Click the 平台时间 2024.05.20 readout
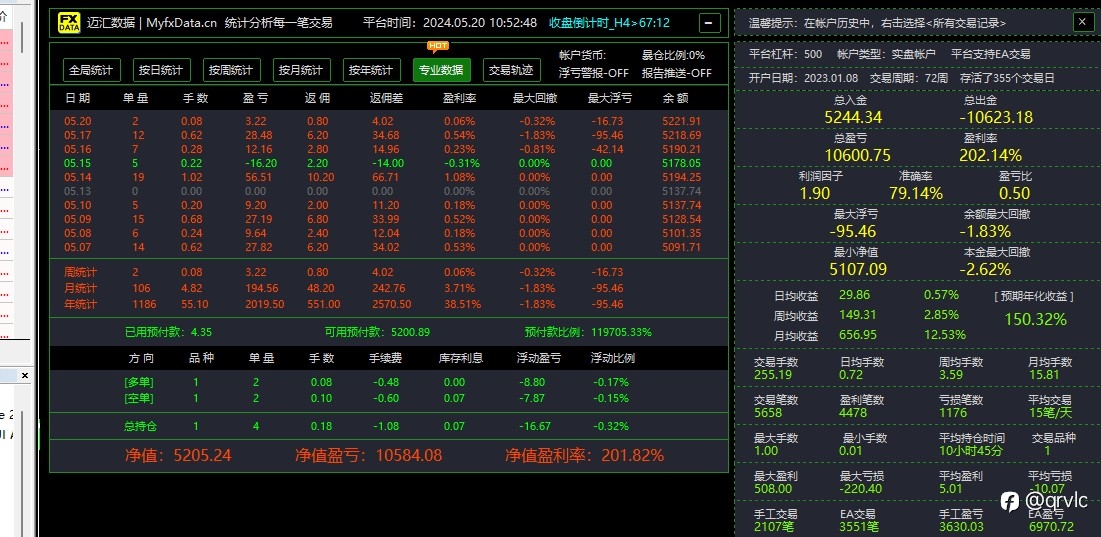1101x537 pixels. click(449, 23)
